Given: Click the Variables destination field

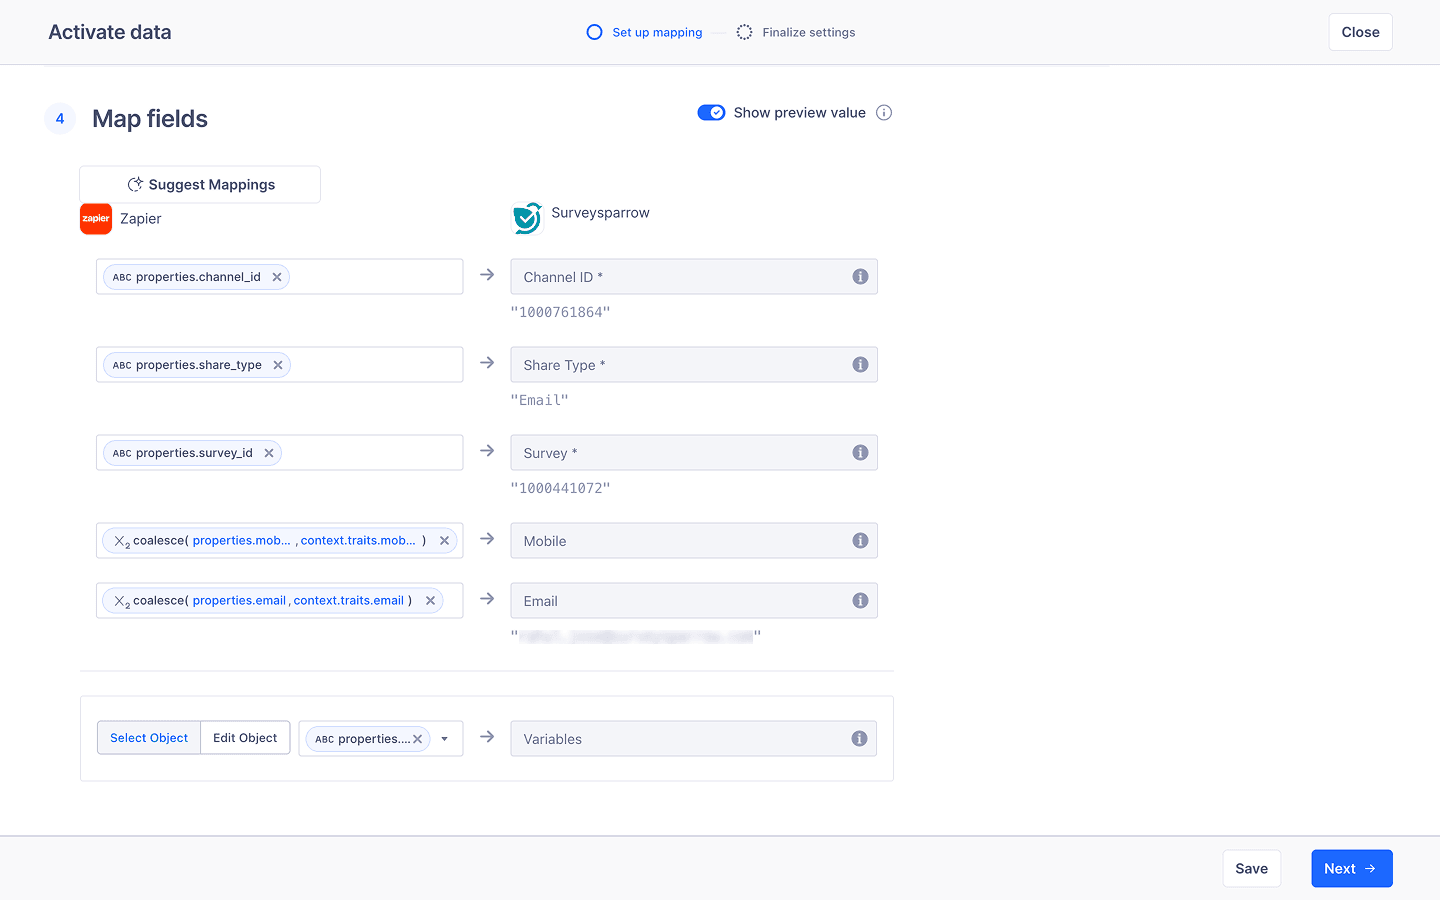Looking at the screenshot, I should click(x=694, y=739).
